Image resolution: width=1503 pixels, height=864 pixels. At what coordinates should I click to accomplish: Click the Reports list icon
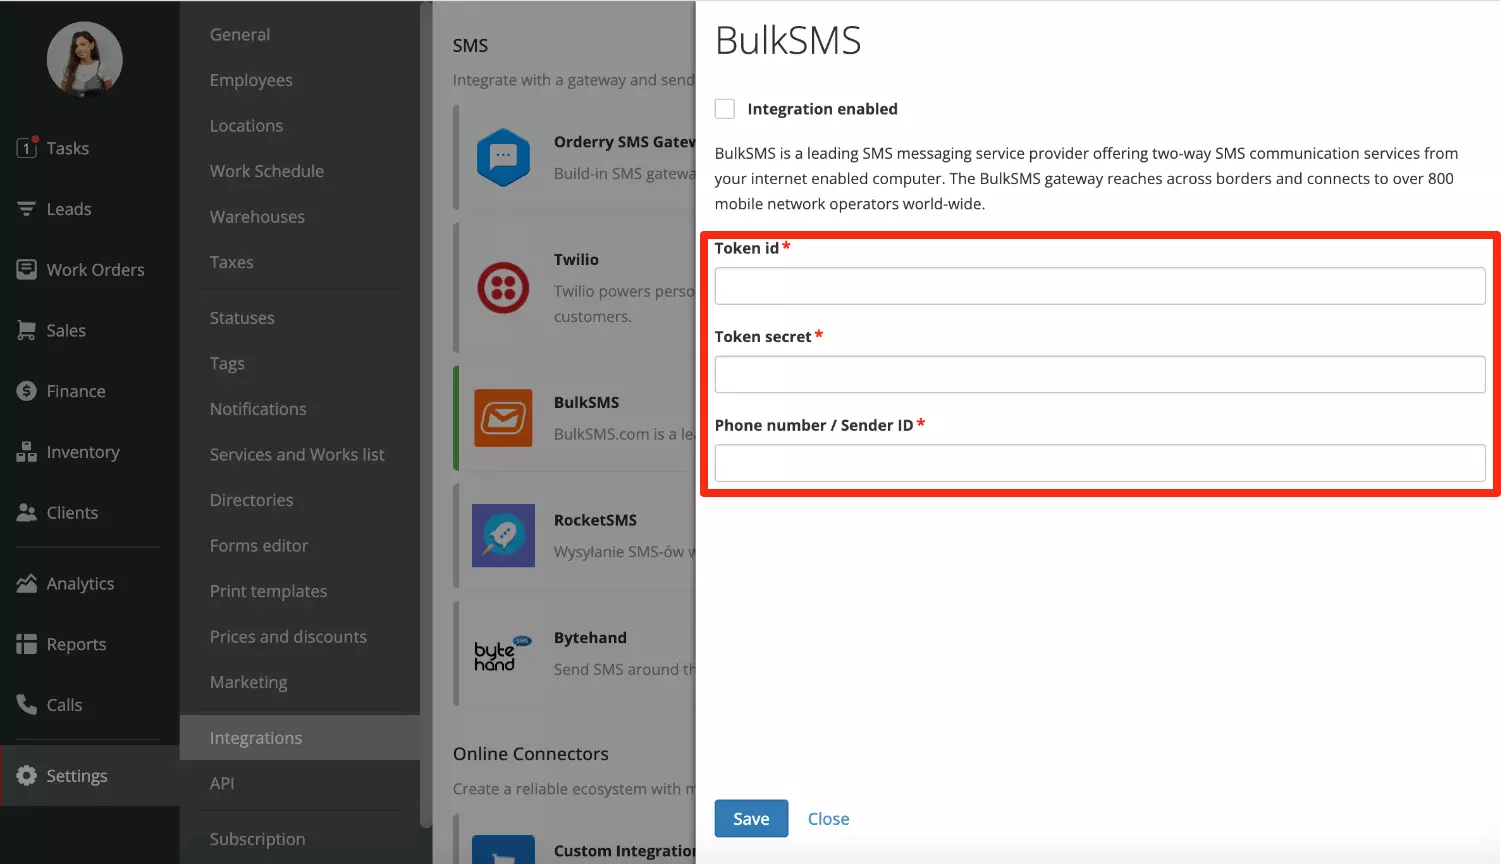[x=27, y=645]
